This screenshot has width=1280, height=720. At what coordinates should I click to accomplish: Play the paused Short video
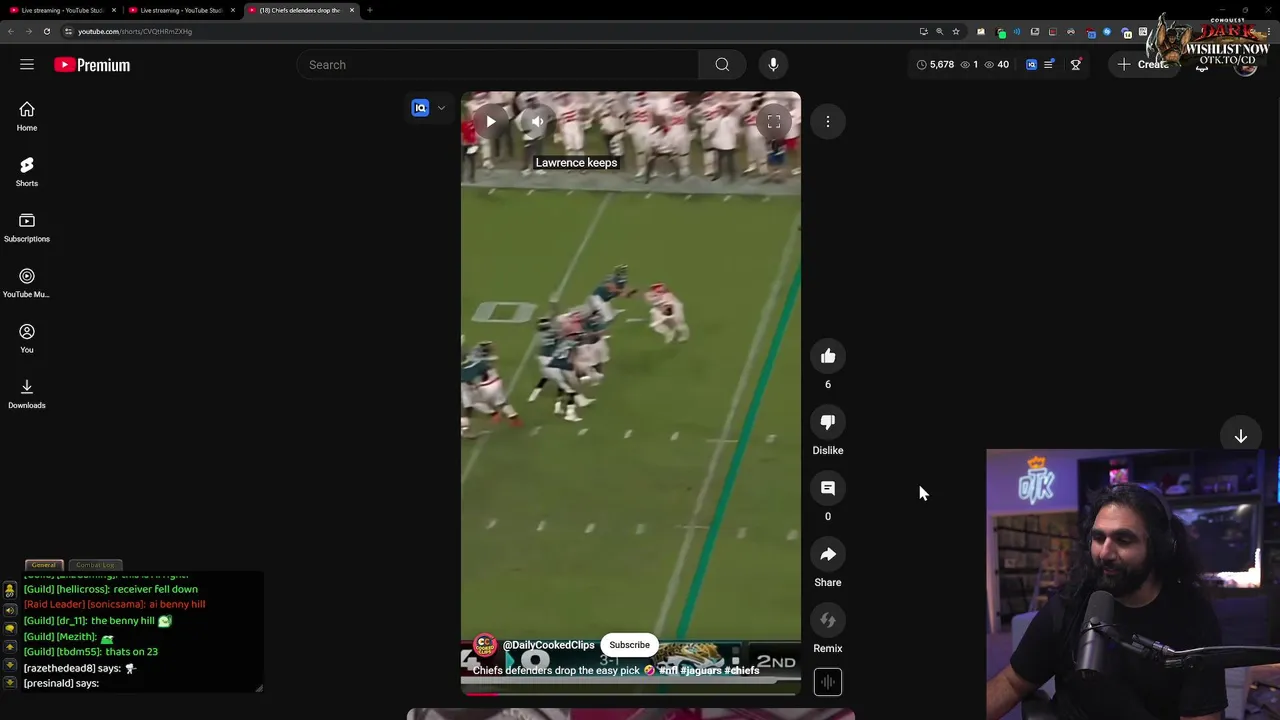coord(491,122)
